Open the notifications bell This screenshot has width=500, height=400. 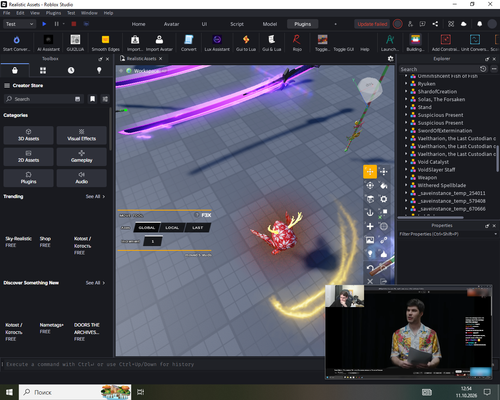tap(479, 24)
